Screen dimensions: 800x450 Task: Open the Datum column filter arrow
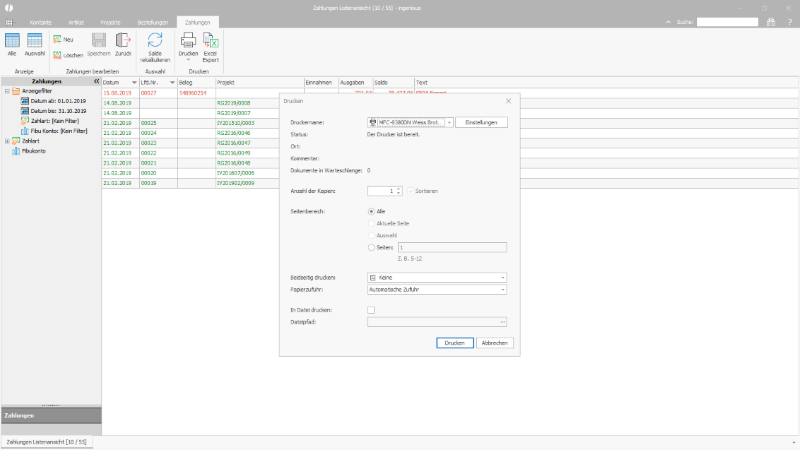click(134, 82)
